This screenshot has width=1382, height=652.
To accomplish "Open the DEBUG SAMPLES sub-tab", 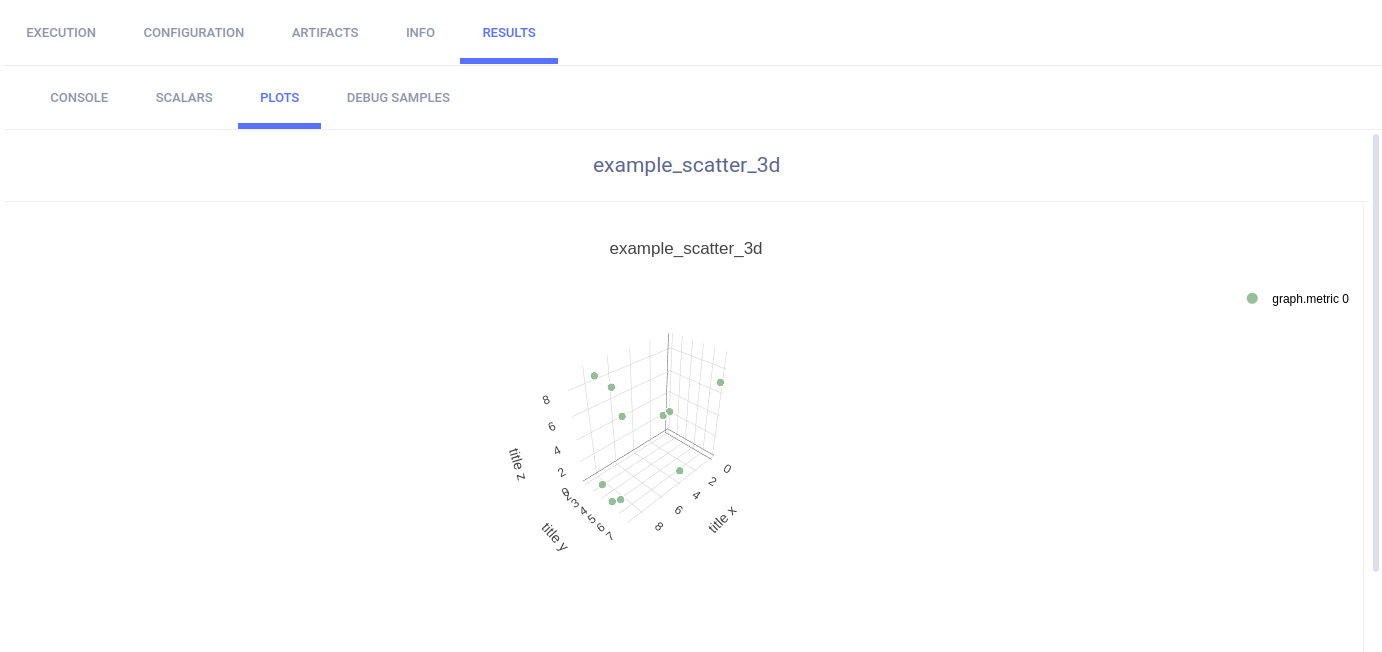I will (398, 97).
